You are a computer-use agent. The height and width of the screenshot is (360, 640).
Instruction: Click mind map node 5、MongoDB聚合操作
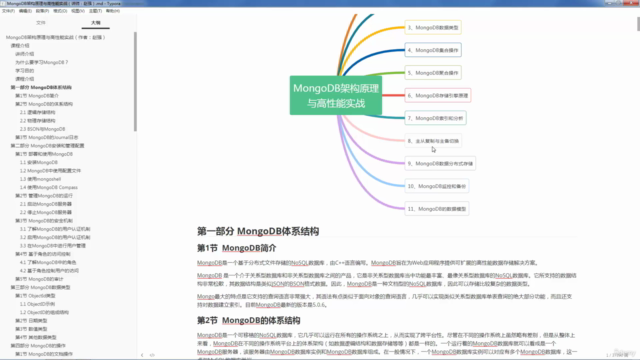point(433,73)
